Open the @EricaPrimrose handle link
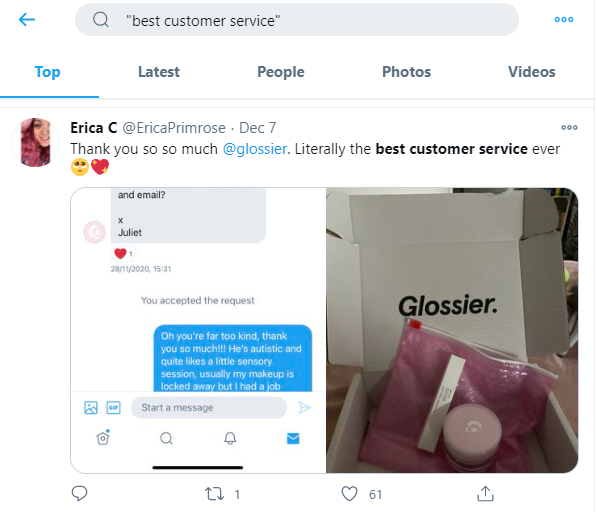Screen dimensions: 597x512 pos(174,128)
